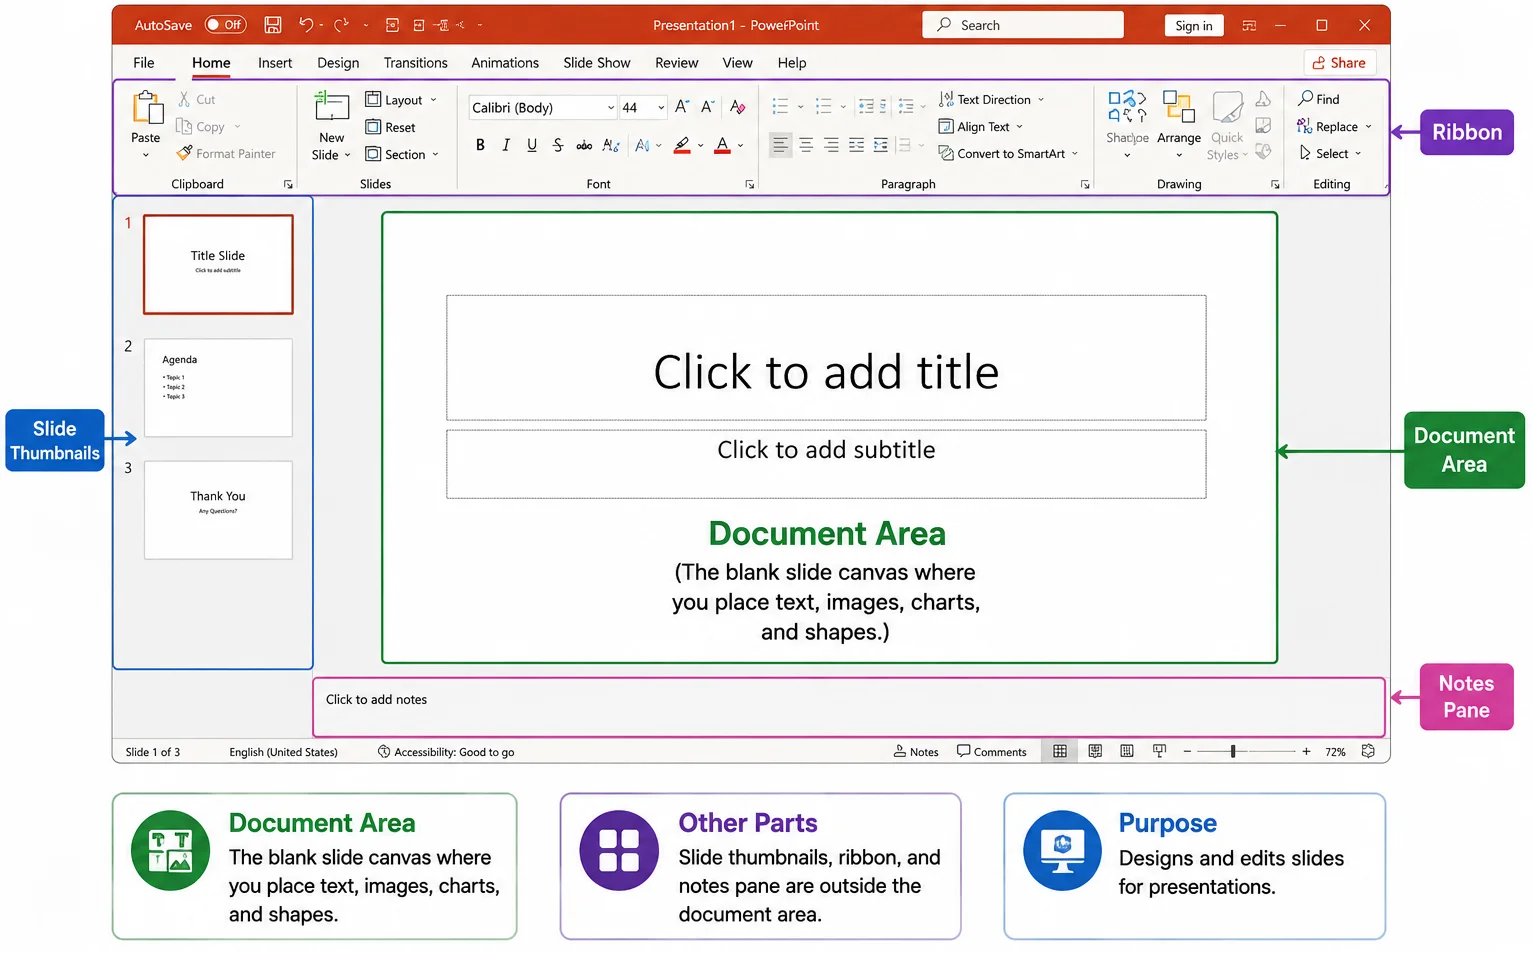This screenshot has height=953, width=1532.
Task: Click the Comments button in status bar
Action: coord(992,752)
